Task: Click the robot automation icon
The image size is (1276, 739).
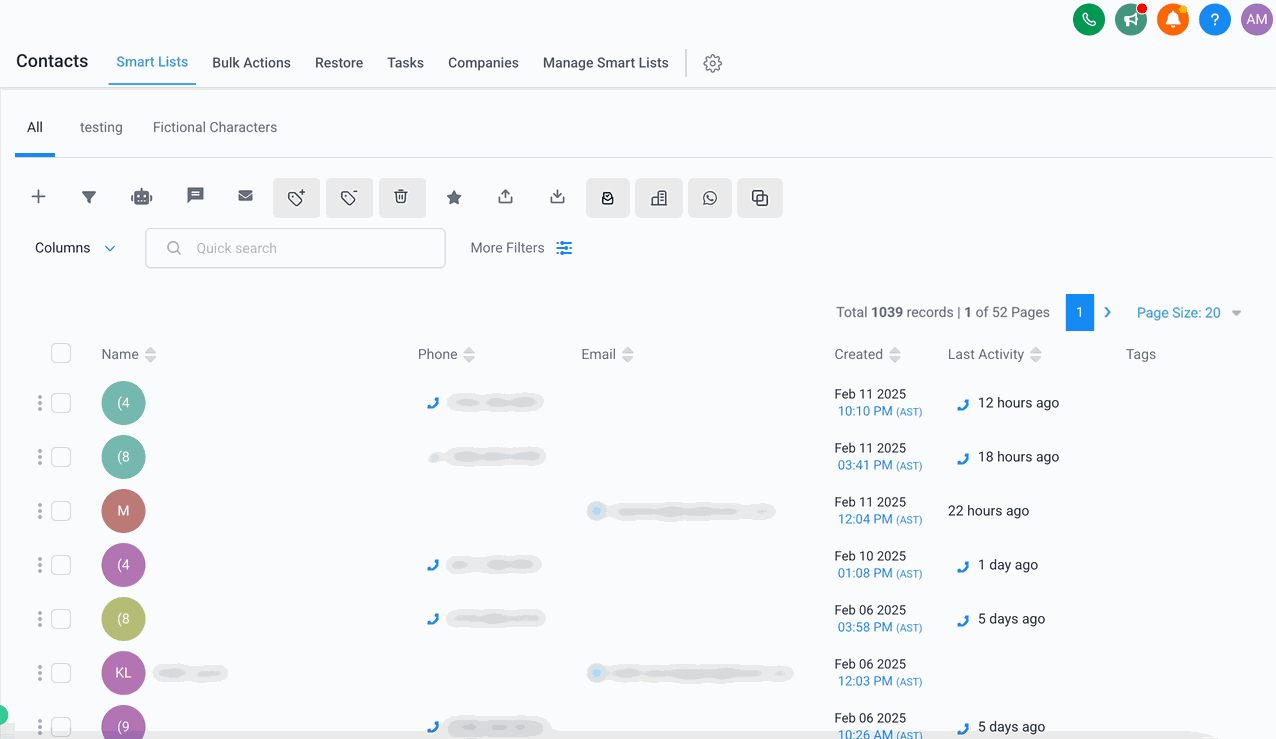Action: 142,197
